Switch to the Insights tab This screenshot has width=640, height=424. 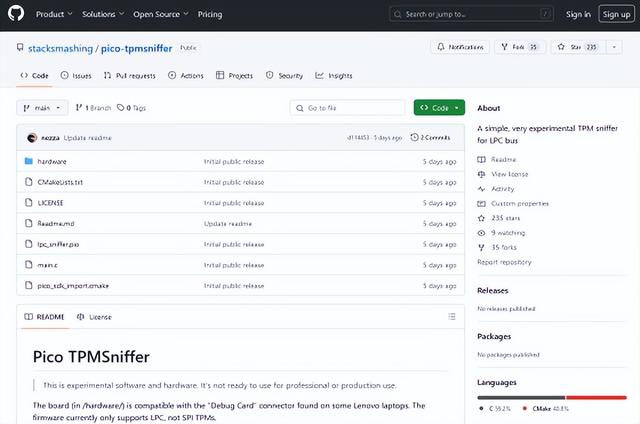(333, 75)
